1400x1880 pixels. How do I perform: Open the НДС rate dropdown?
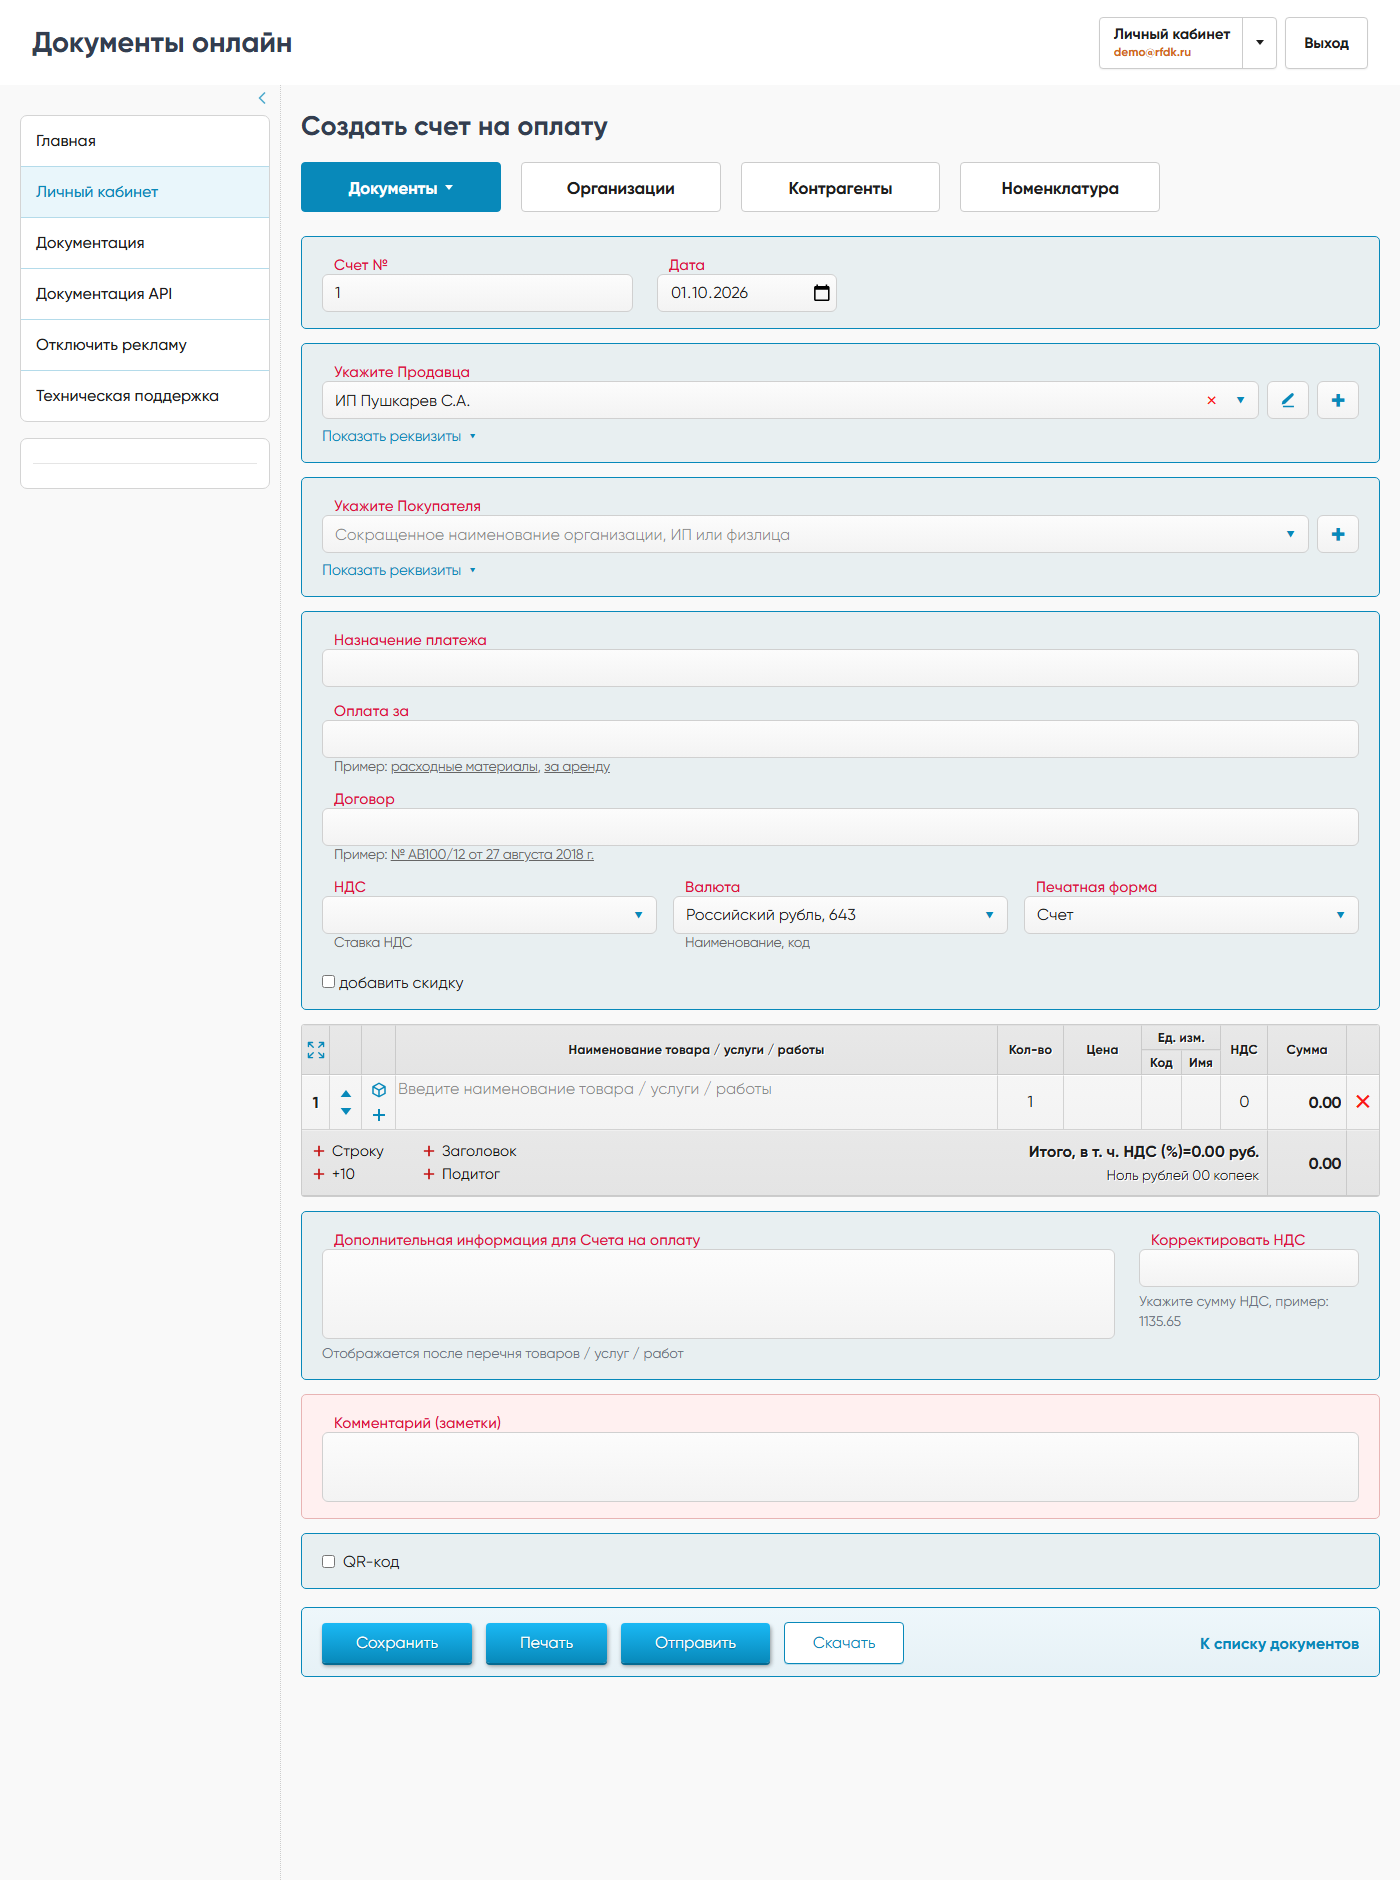[x=489, y=915]
